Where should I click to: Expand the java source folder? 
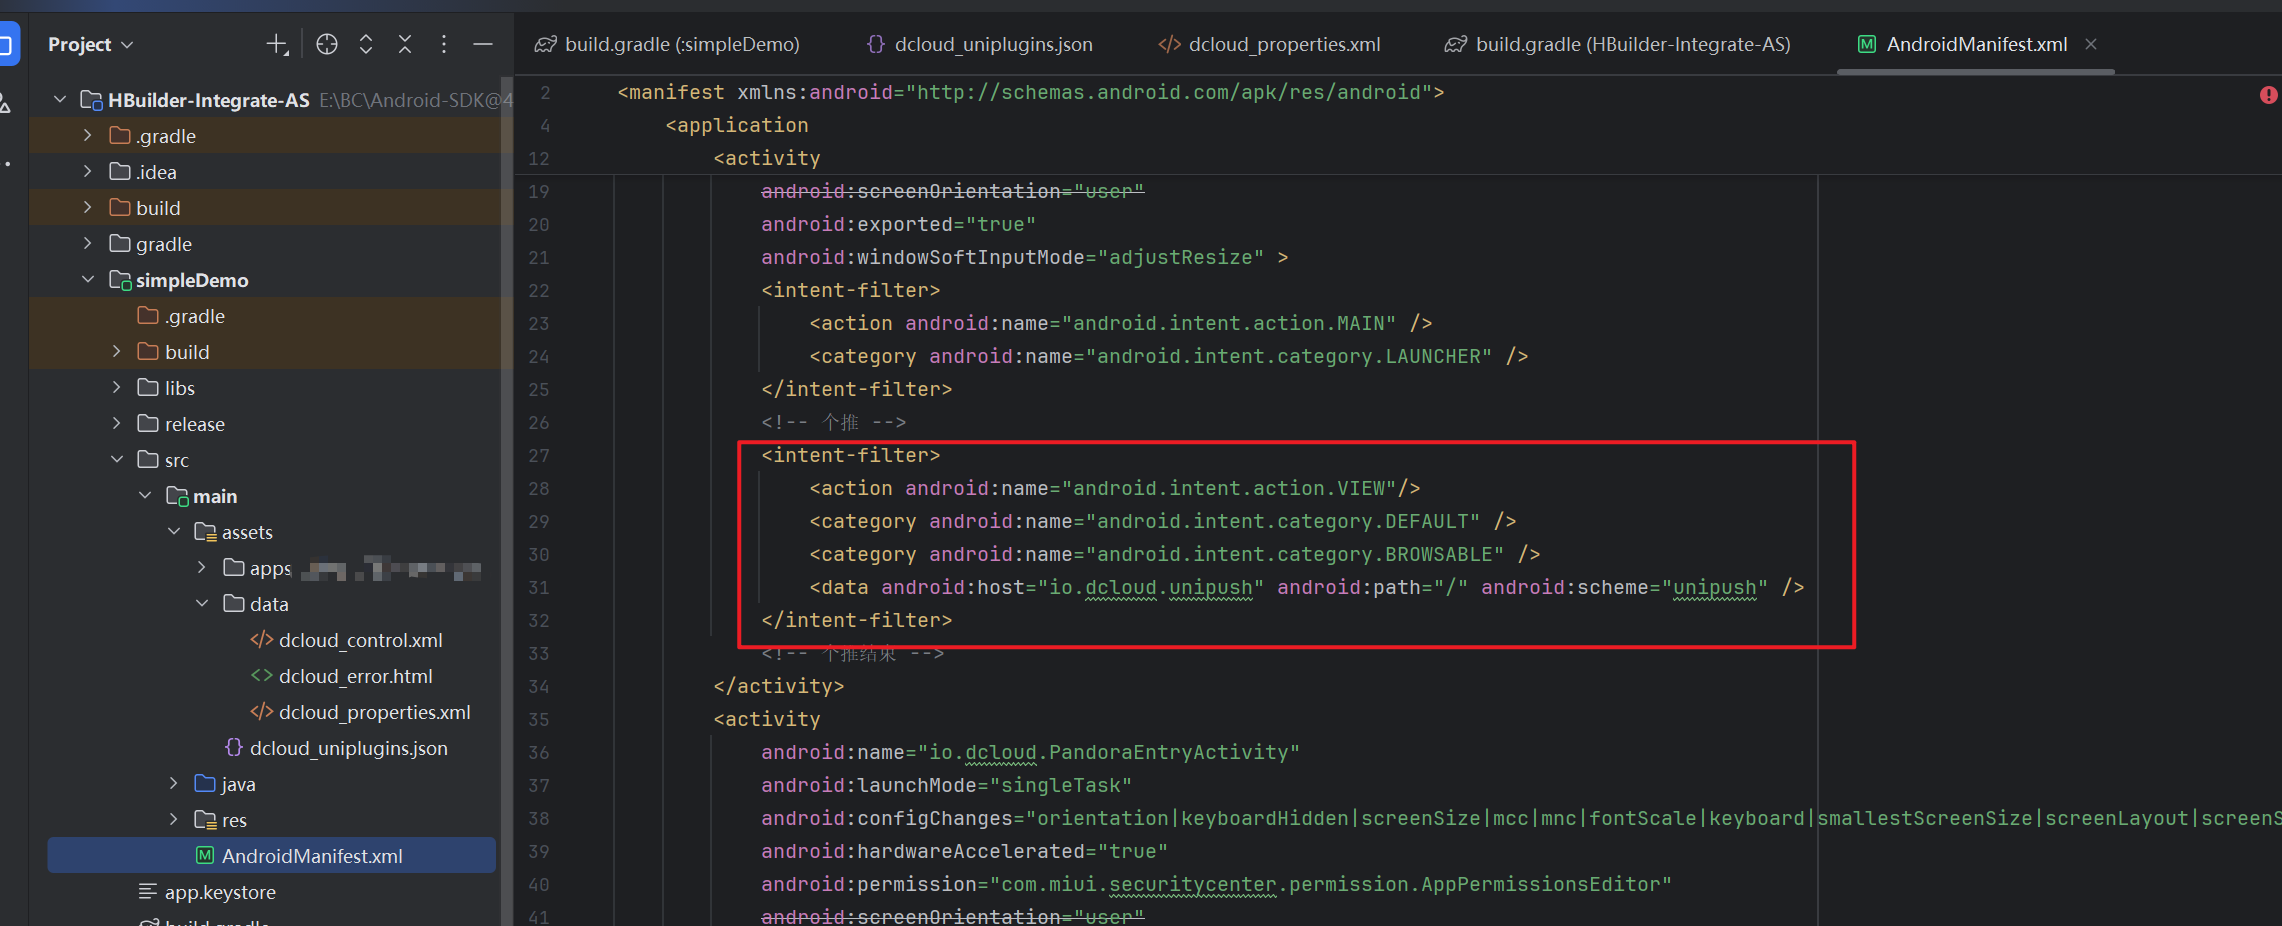[174, 784]
